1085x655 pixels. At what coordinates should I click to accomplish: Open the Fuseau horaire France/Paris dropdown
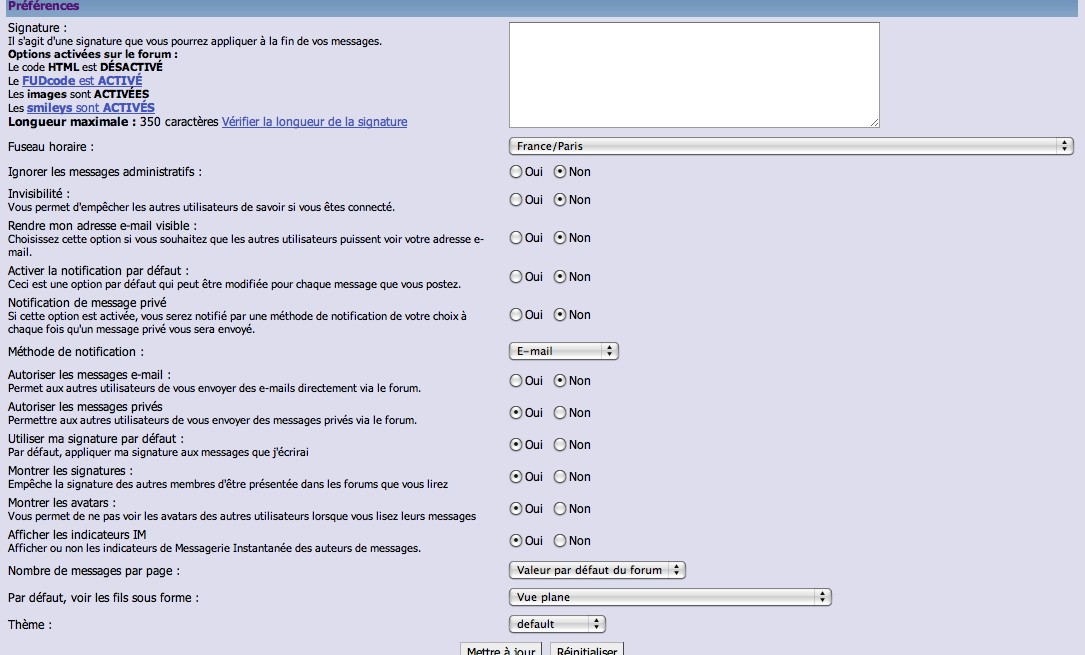790,147
